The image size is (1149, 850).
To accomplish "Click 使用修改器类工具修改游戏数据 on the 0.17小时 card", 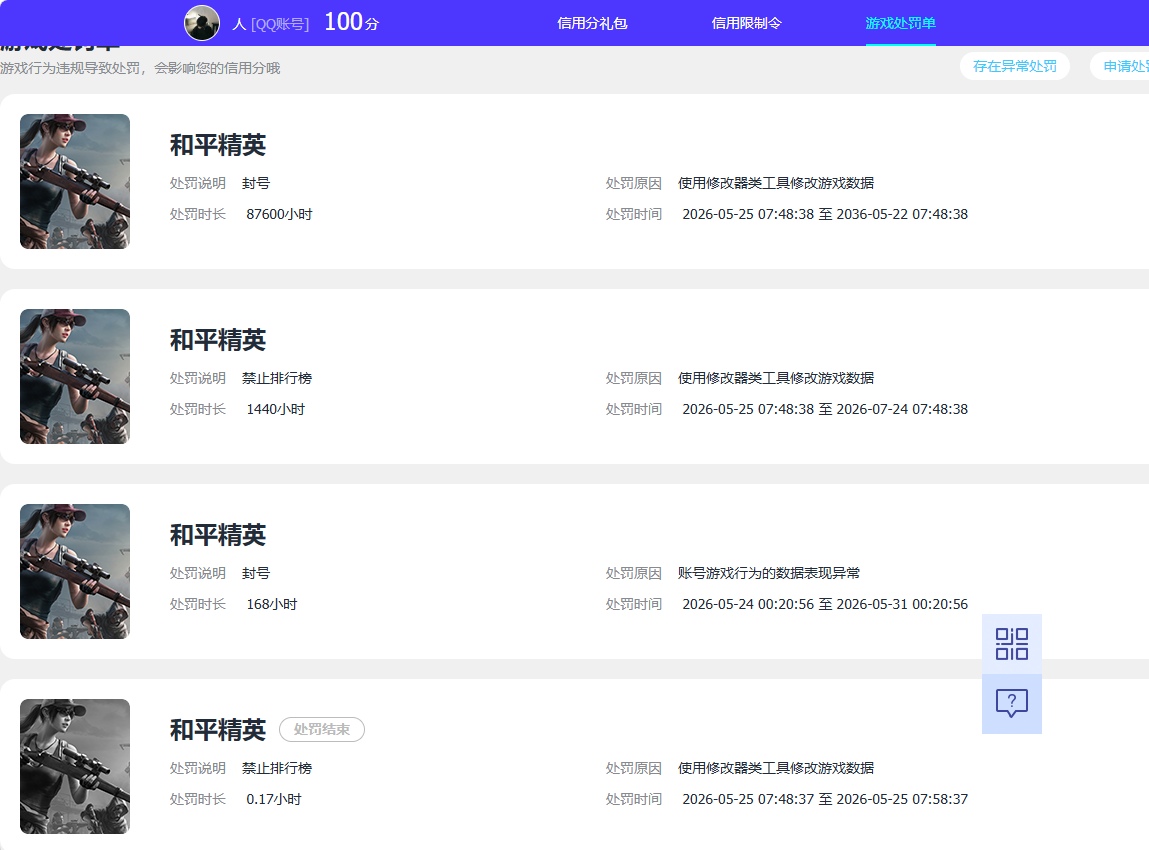I will pyautogui.click(x=776, y=768).
